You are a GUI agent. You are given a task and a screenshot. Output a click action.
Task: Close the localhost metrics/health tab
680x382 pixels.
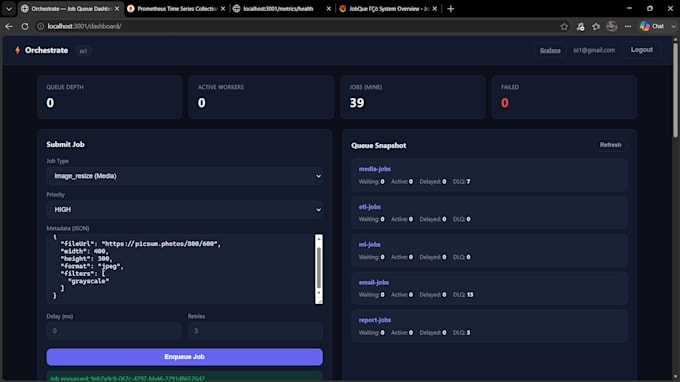pos(328,9)
